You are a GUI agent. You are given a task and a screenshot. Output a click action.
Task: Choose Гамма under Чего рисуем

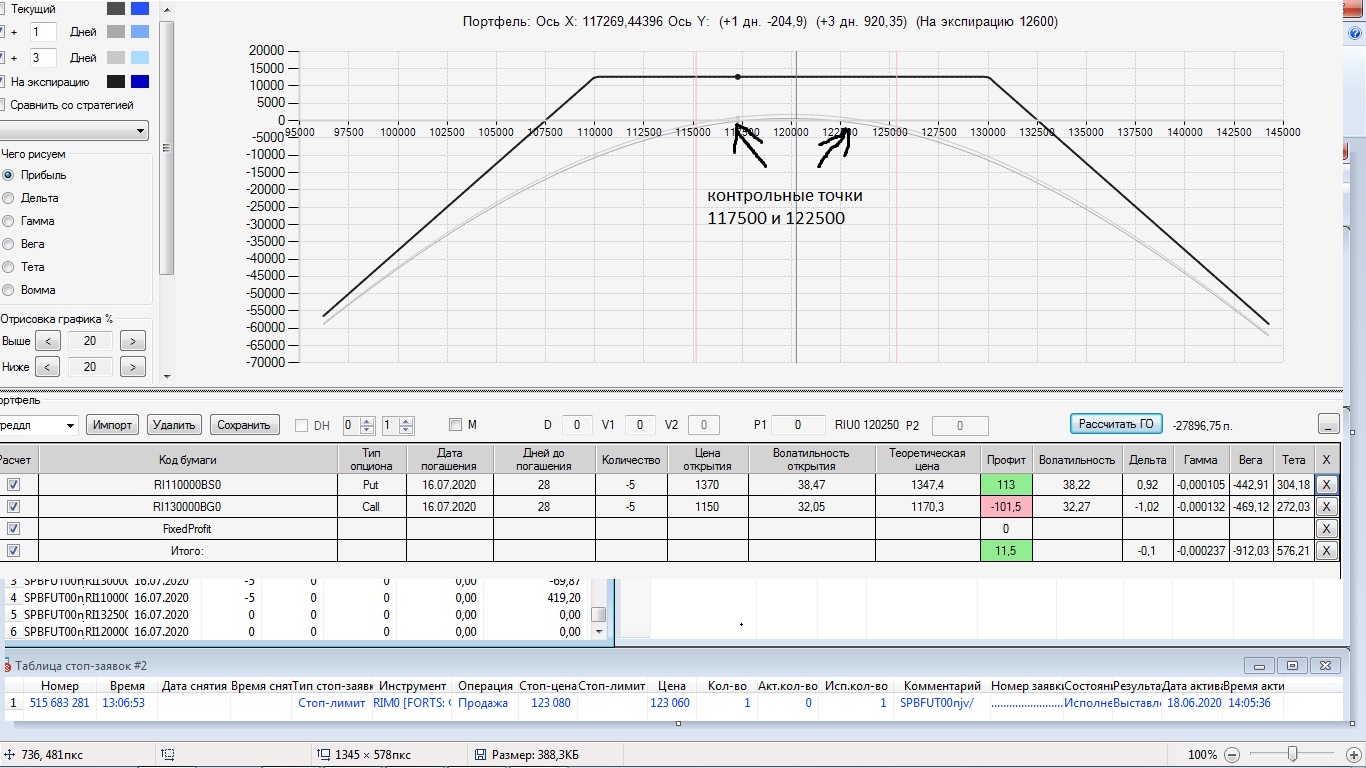click(x=9, y=221)
